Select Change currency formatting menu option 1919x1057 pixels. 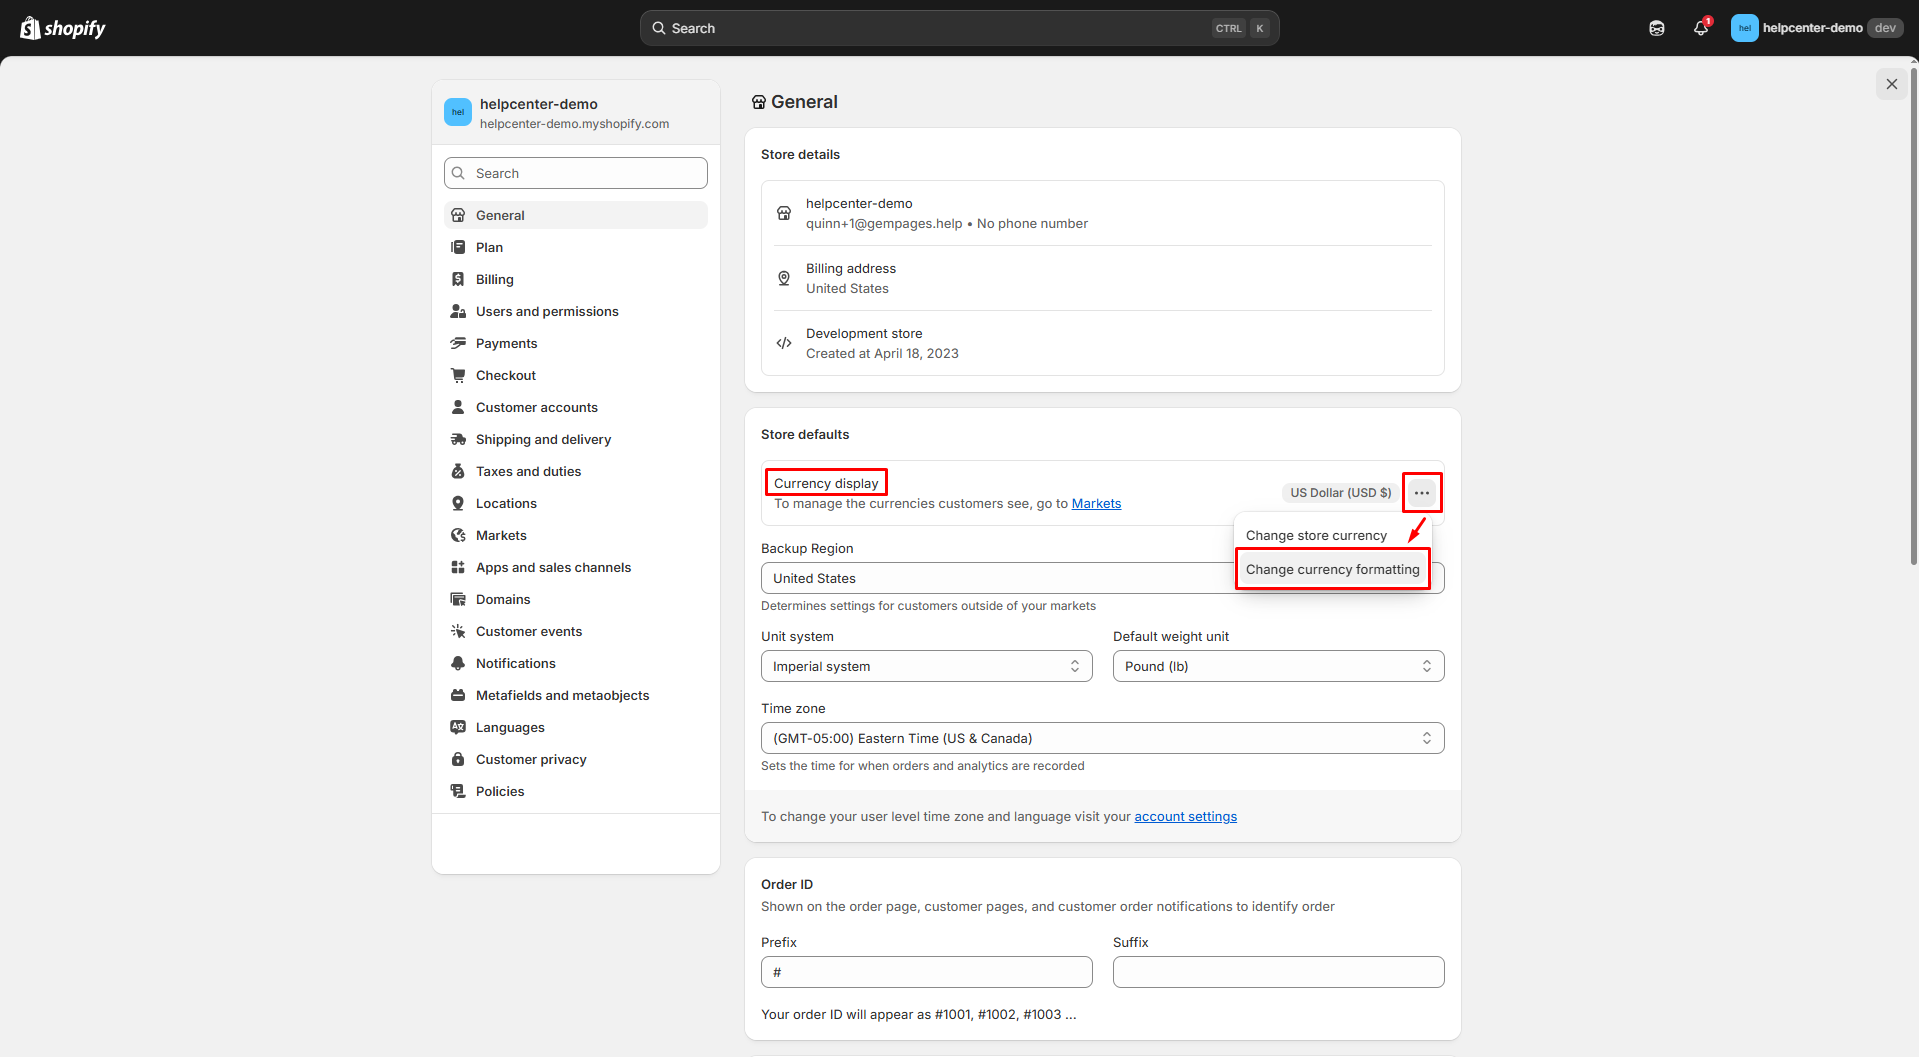pyautogui.click(x=1332, y=569)
